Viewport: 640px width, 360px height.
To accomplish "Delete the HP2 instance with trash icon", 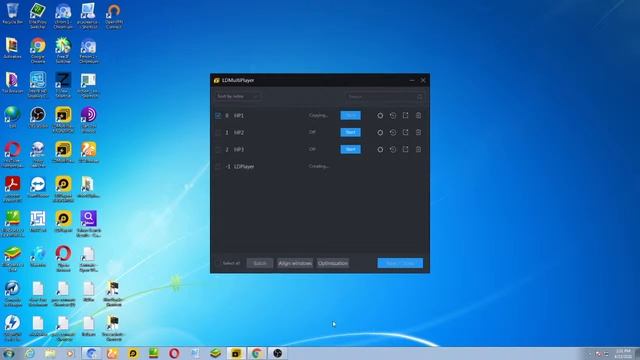I will point(418,132).
